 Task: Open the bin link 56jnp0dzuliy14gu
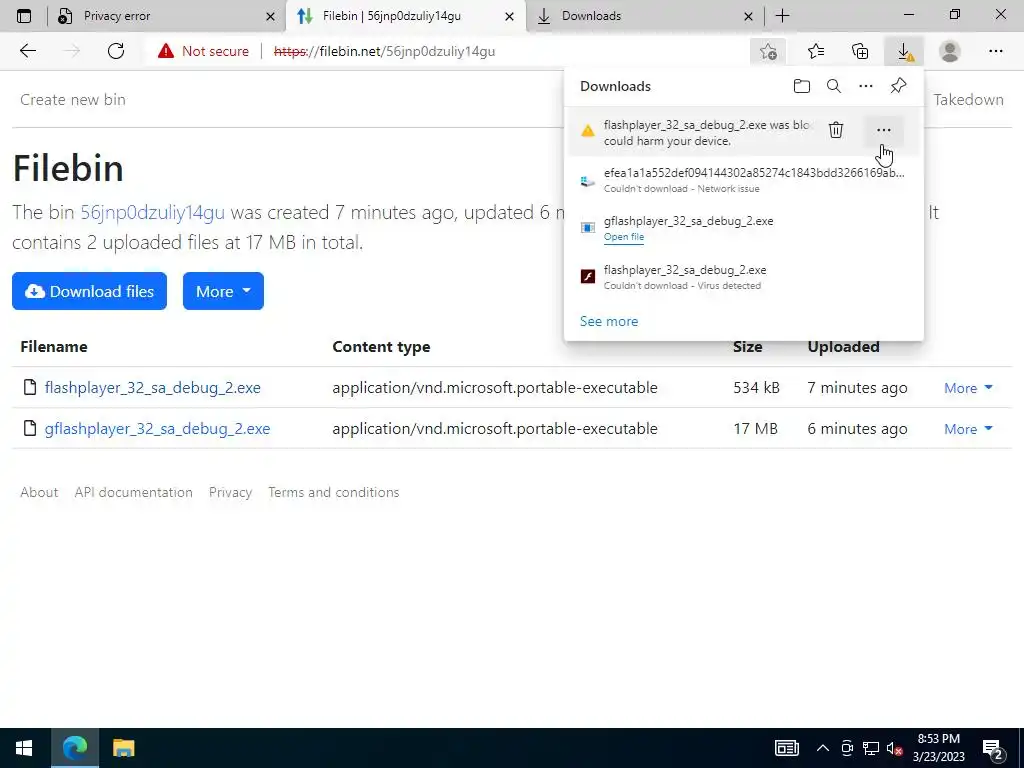152,212
